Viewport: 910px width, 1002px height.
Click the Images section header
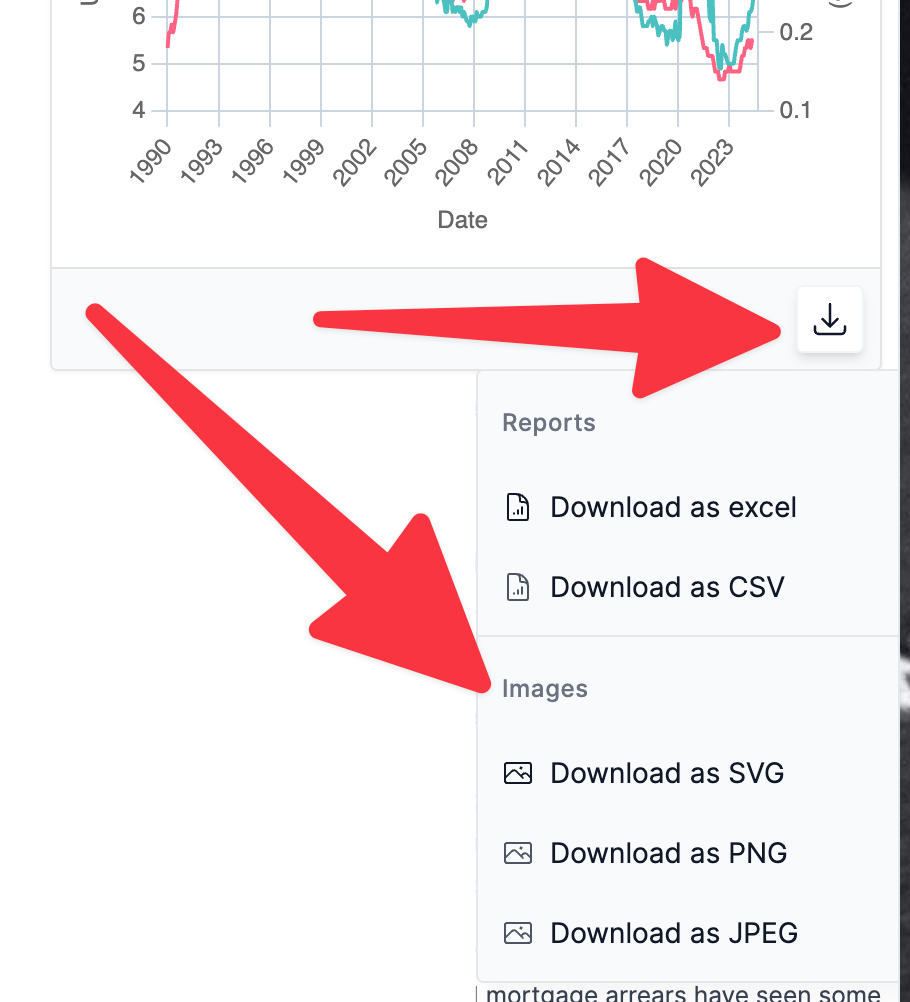pos(544,689)
